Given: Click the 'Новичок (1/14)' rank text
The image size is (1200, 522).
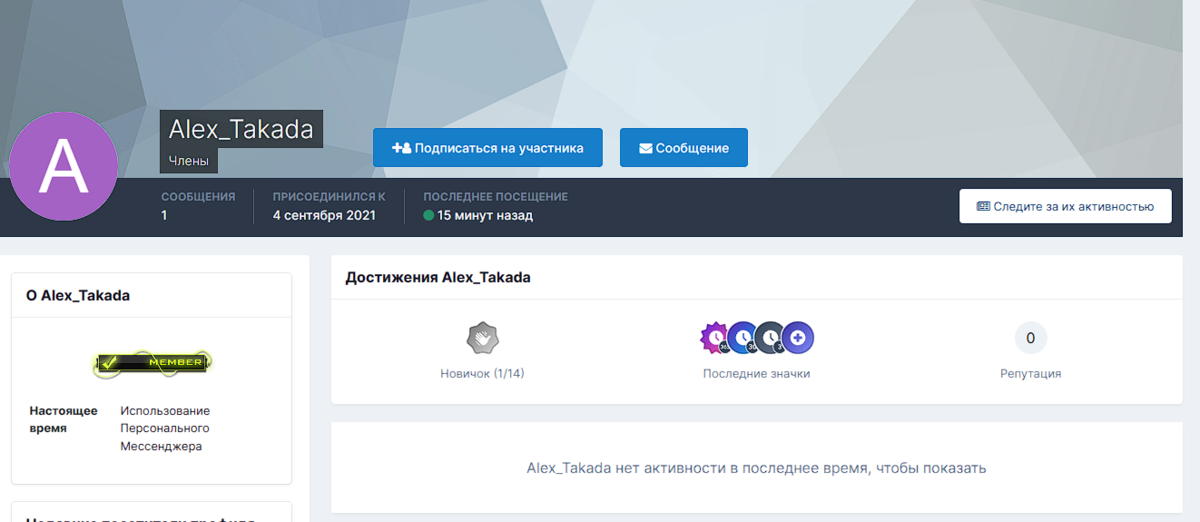Looking at the screenshot, I should tap(482, 373).
